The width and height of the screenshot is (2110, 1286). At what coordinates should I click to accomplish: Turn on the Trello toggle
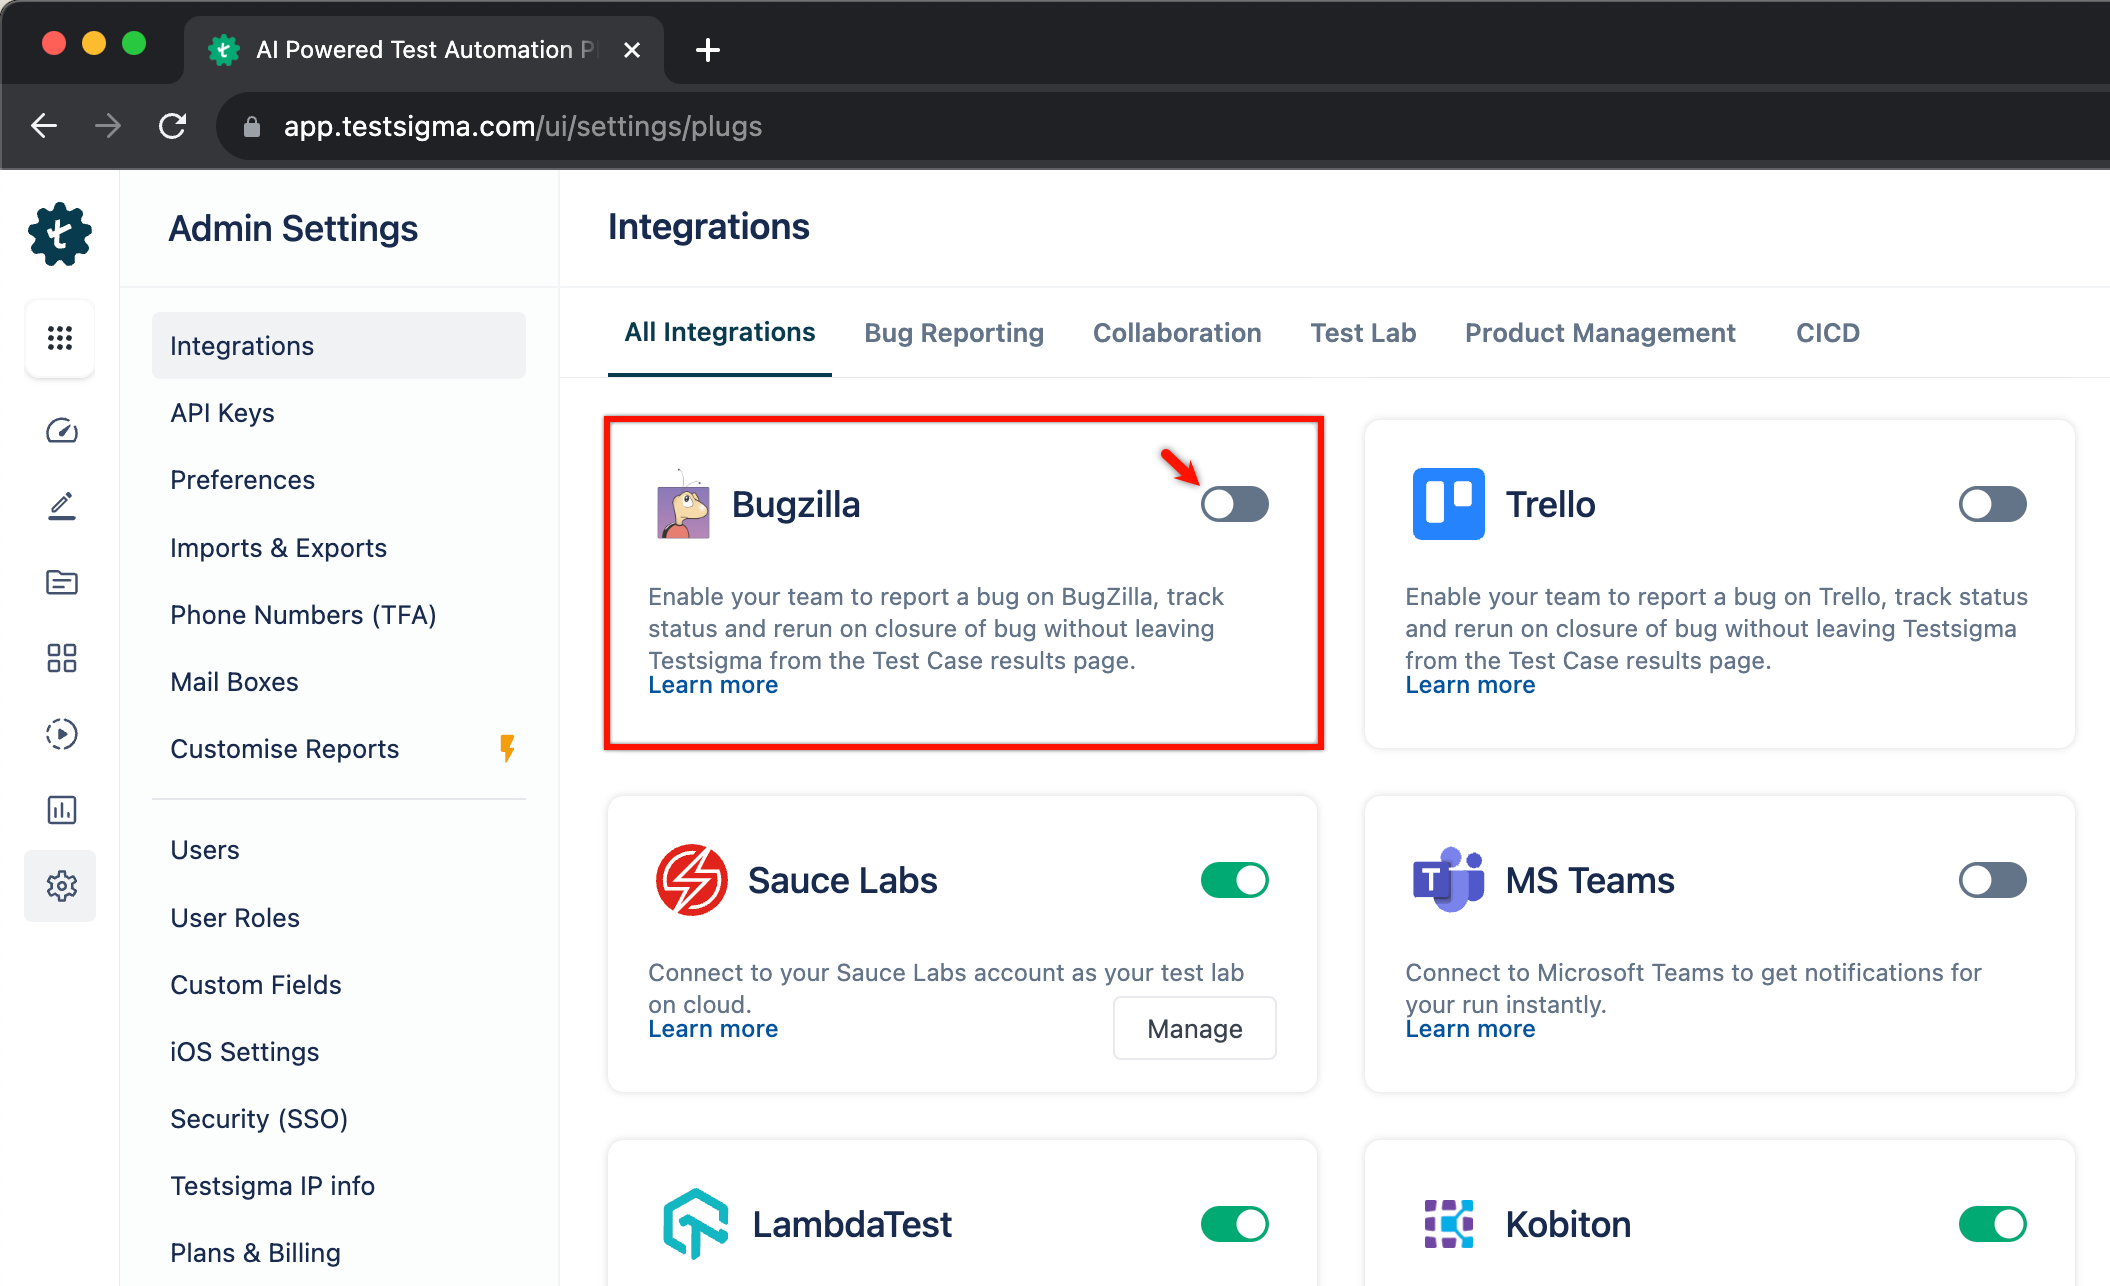pyautogui.click(x=1991, y=504)
